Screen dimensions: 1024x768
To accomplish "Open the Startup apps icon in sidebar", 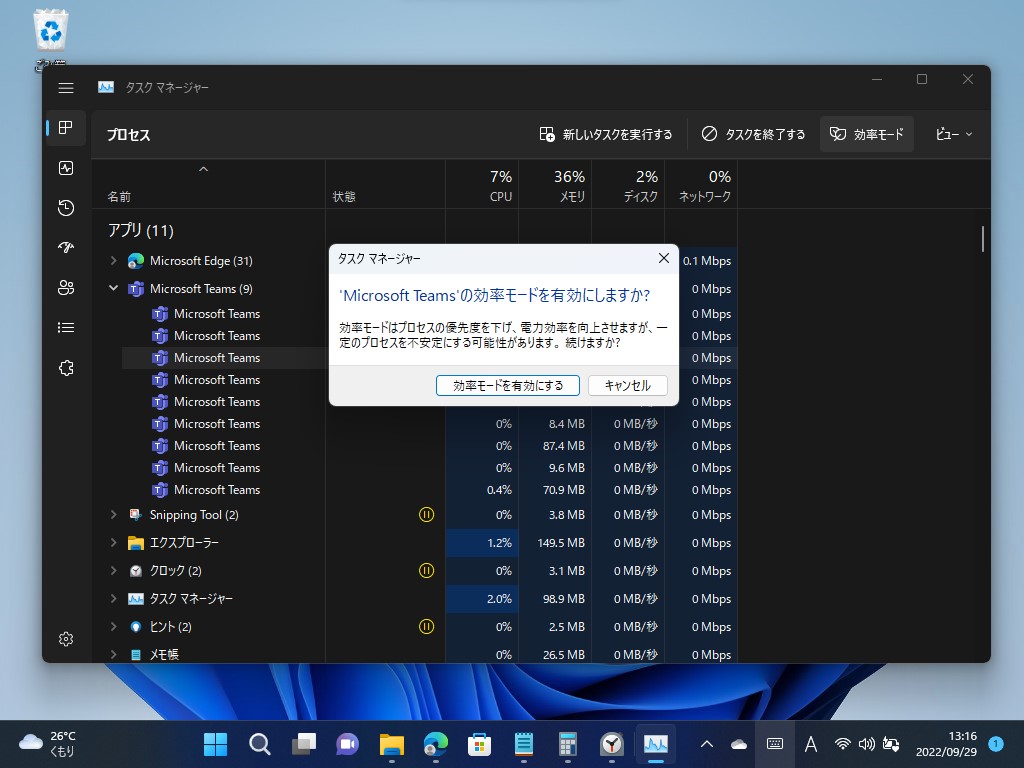I will click(x=66, y=248).
